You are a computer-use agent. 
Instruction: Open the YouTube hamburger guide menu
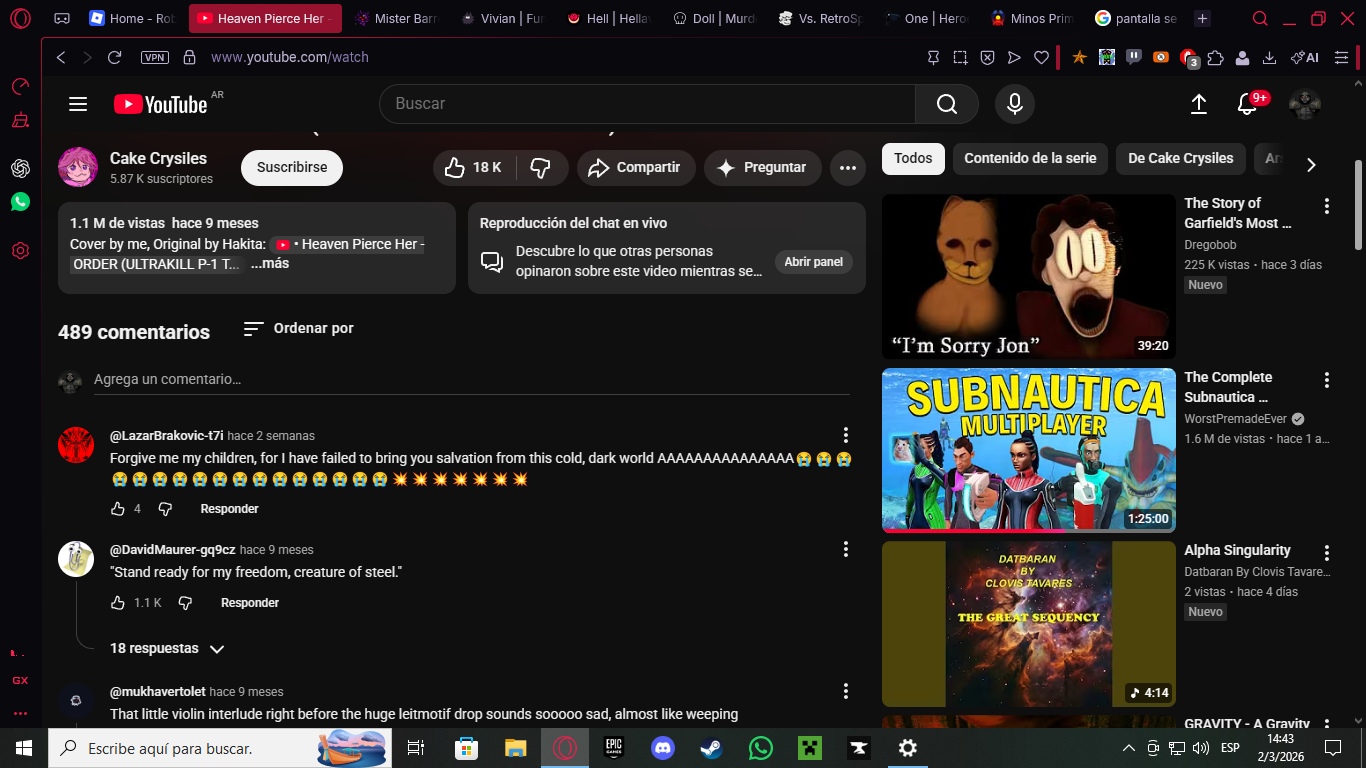click(78, 104)
